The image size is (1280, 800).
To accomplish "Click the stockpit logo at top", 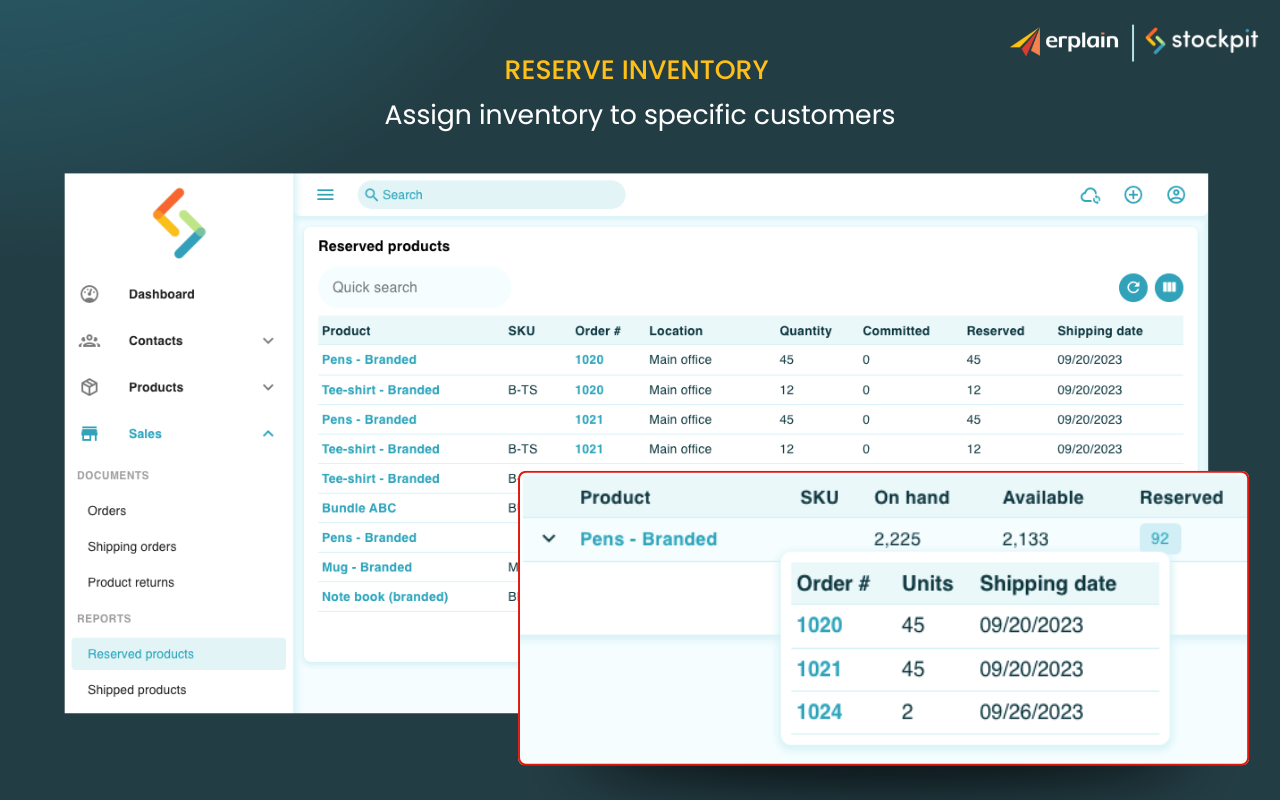I will [x=1202, y=41].
